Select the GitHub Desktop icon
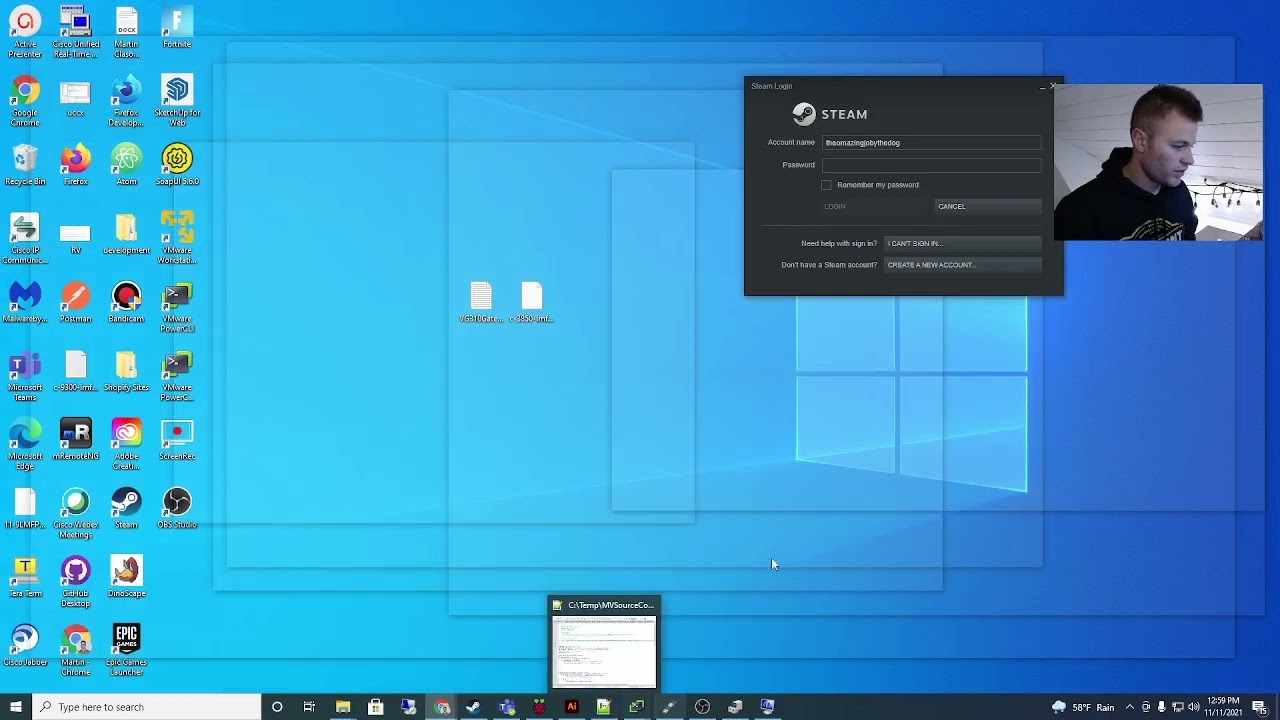 [76, 582]
